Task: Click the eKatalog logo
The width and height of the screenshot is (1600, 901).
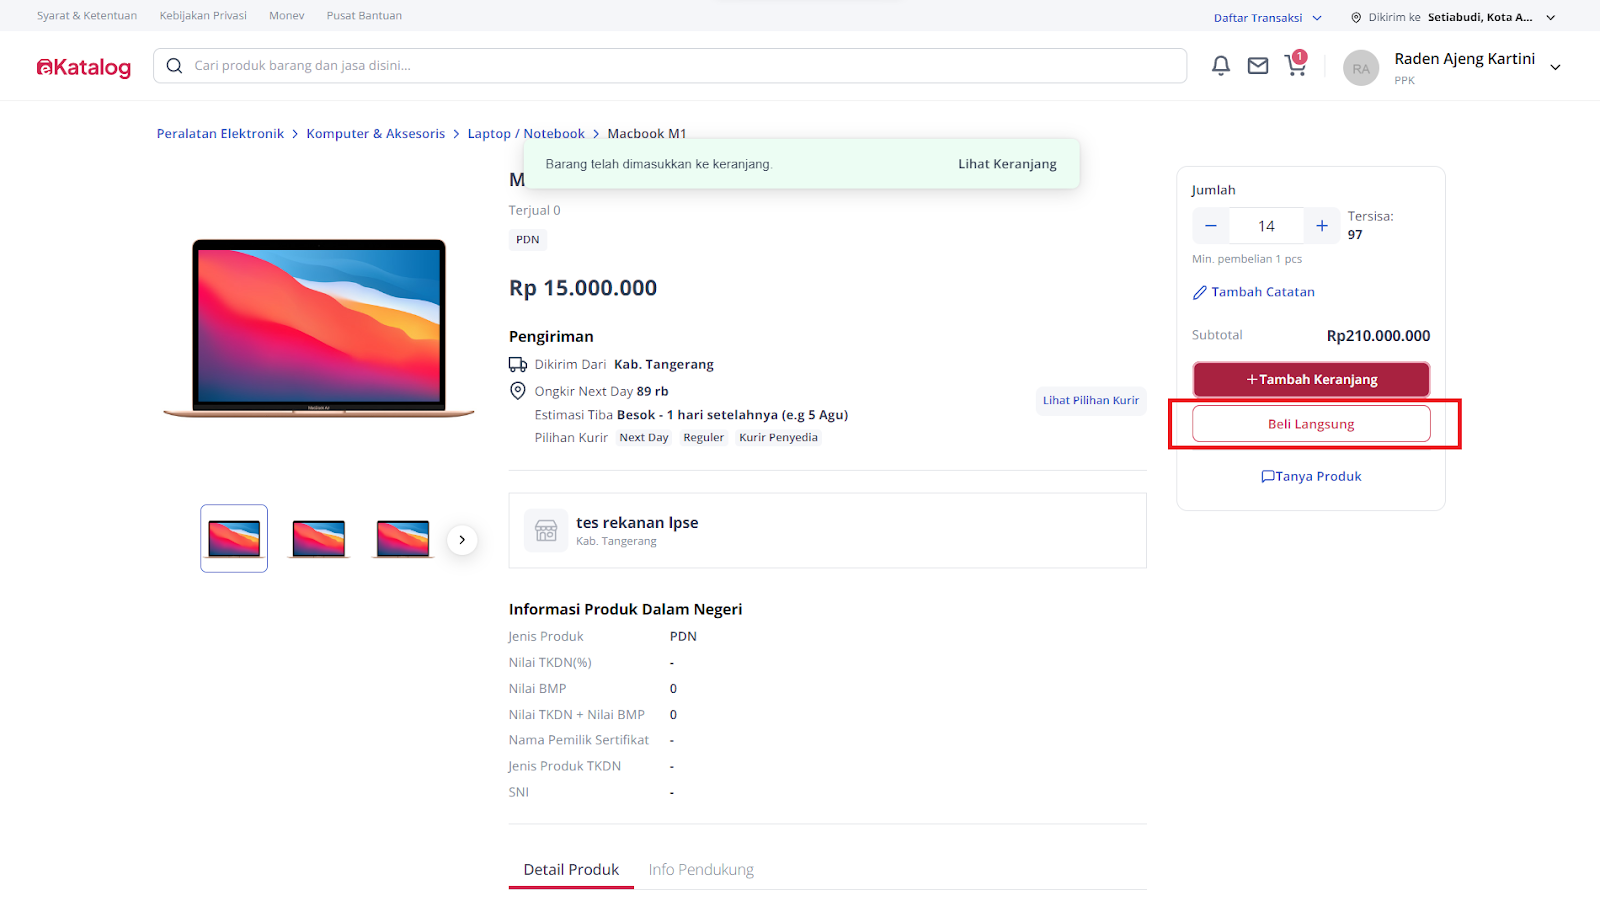Action: click(84, 67)
